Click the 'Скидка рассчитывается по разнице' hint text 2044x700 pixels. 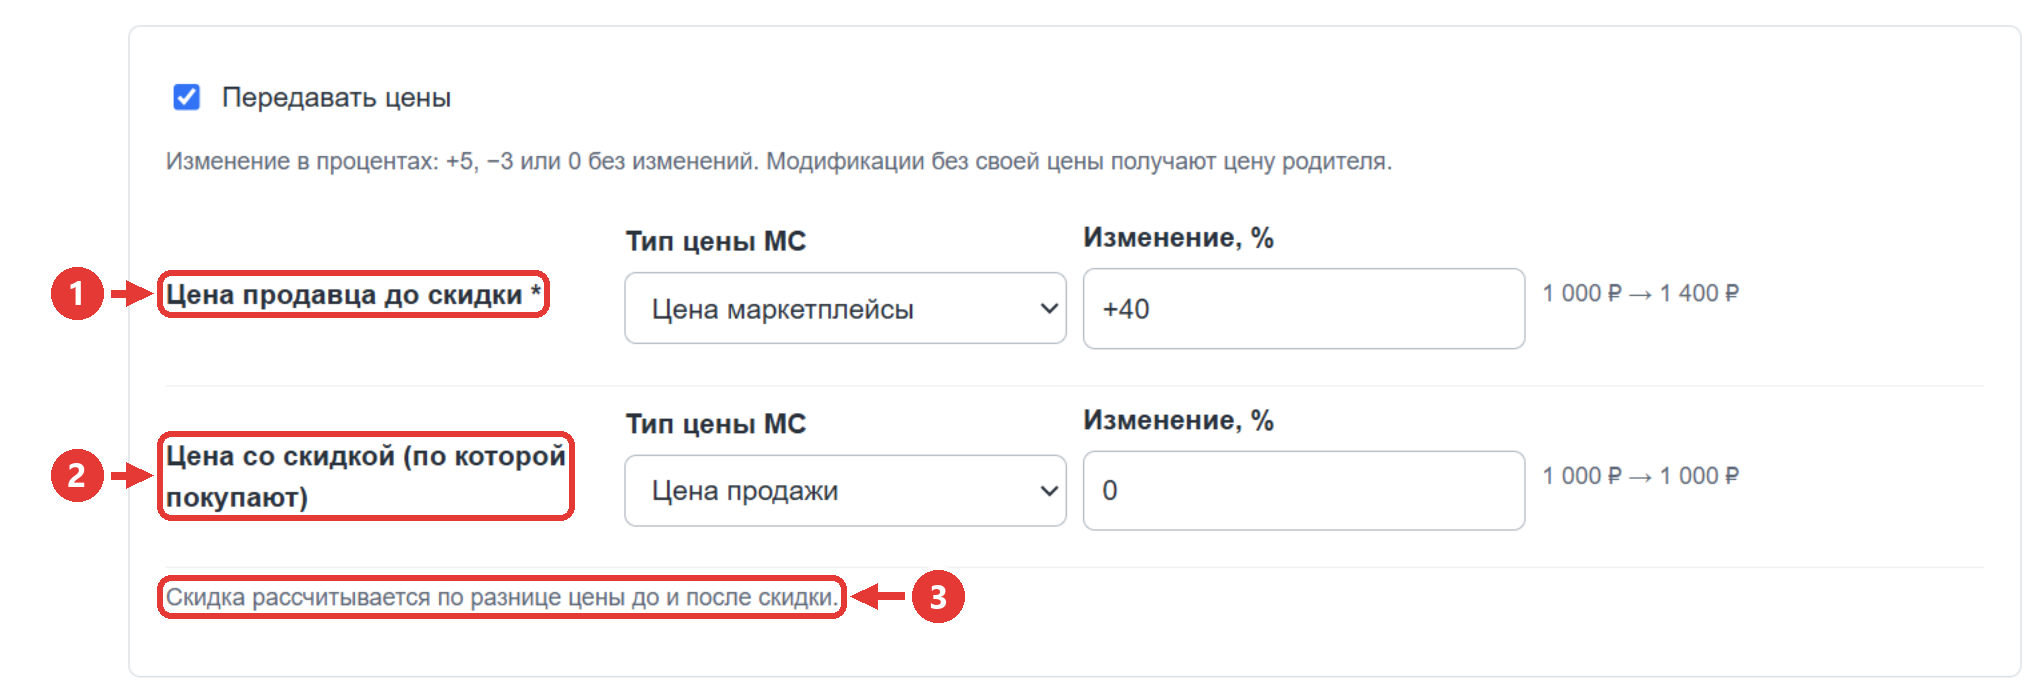coord(501,598)
